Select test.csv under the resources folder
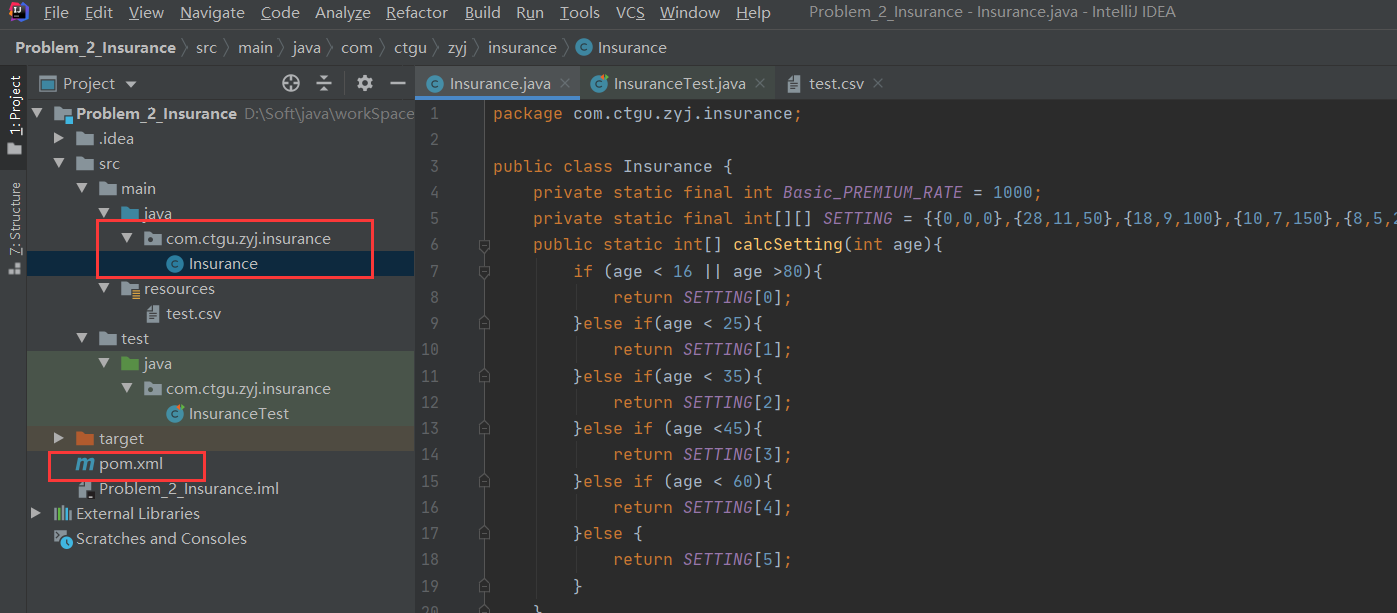The height and width of the screenshot is (613, 1397). pos(196,313)
